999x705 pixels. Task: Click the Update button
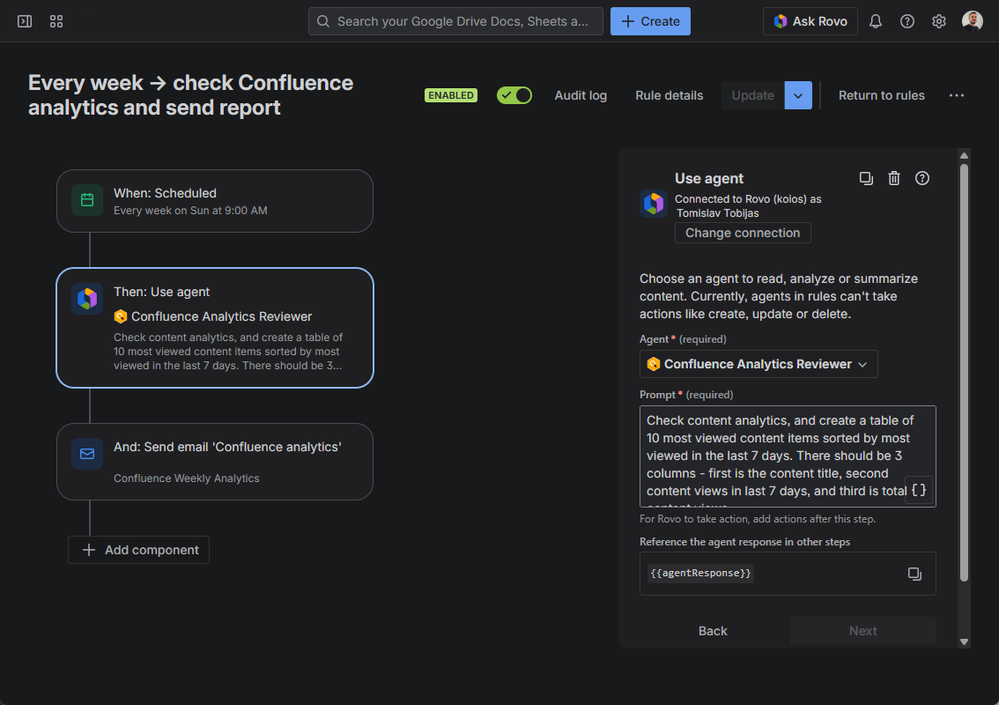(x=752, y=96)
